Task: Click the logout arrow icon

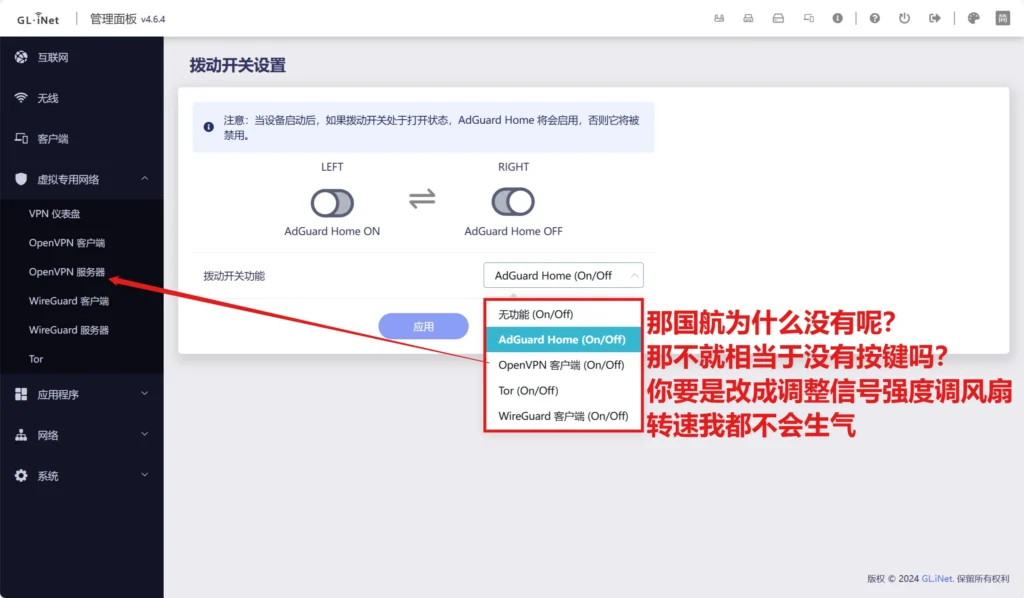Action: 935,18
